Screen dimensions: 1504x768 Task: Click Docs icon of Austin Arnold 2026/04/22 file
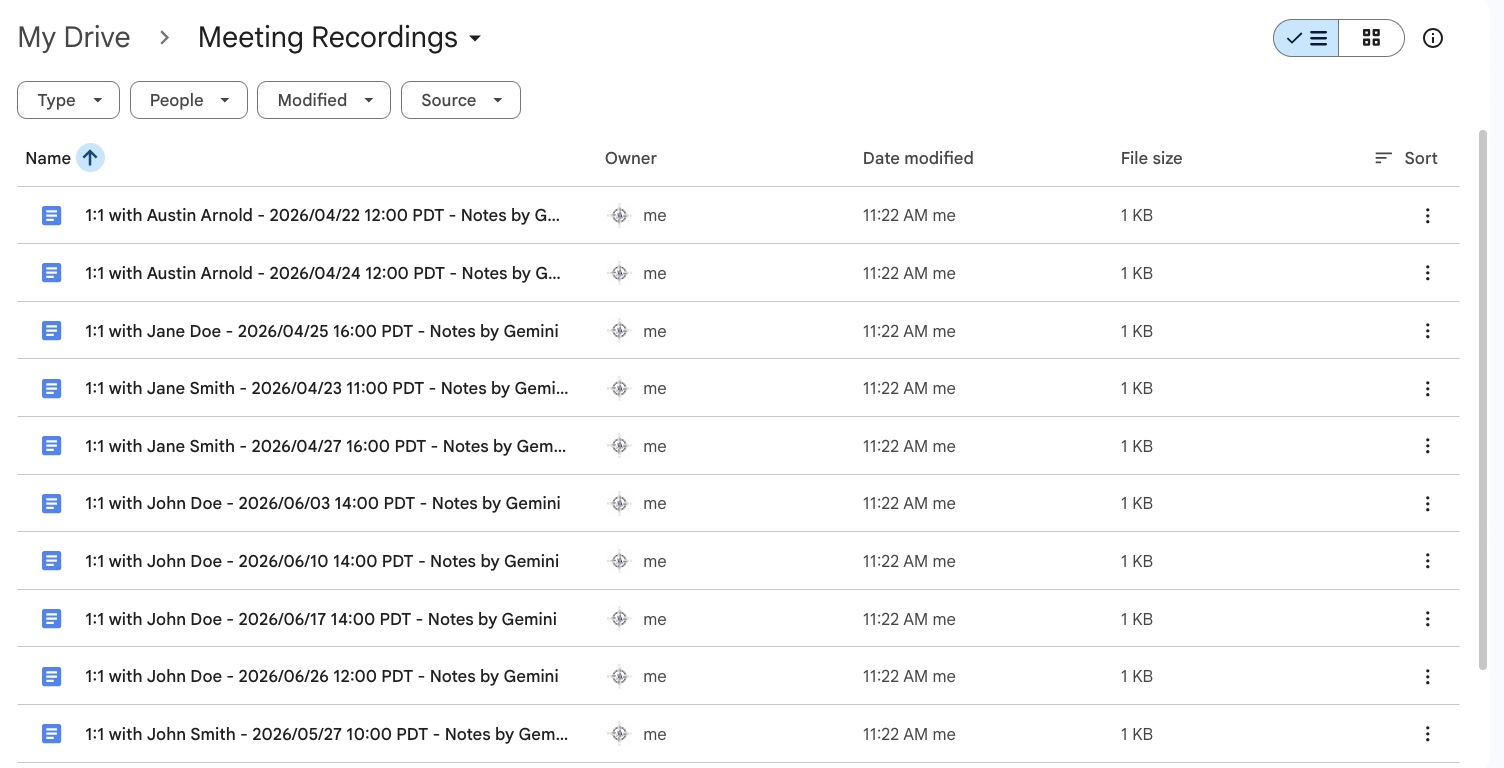(x=52, y=215)
